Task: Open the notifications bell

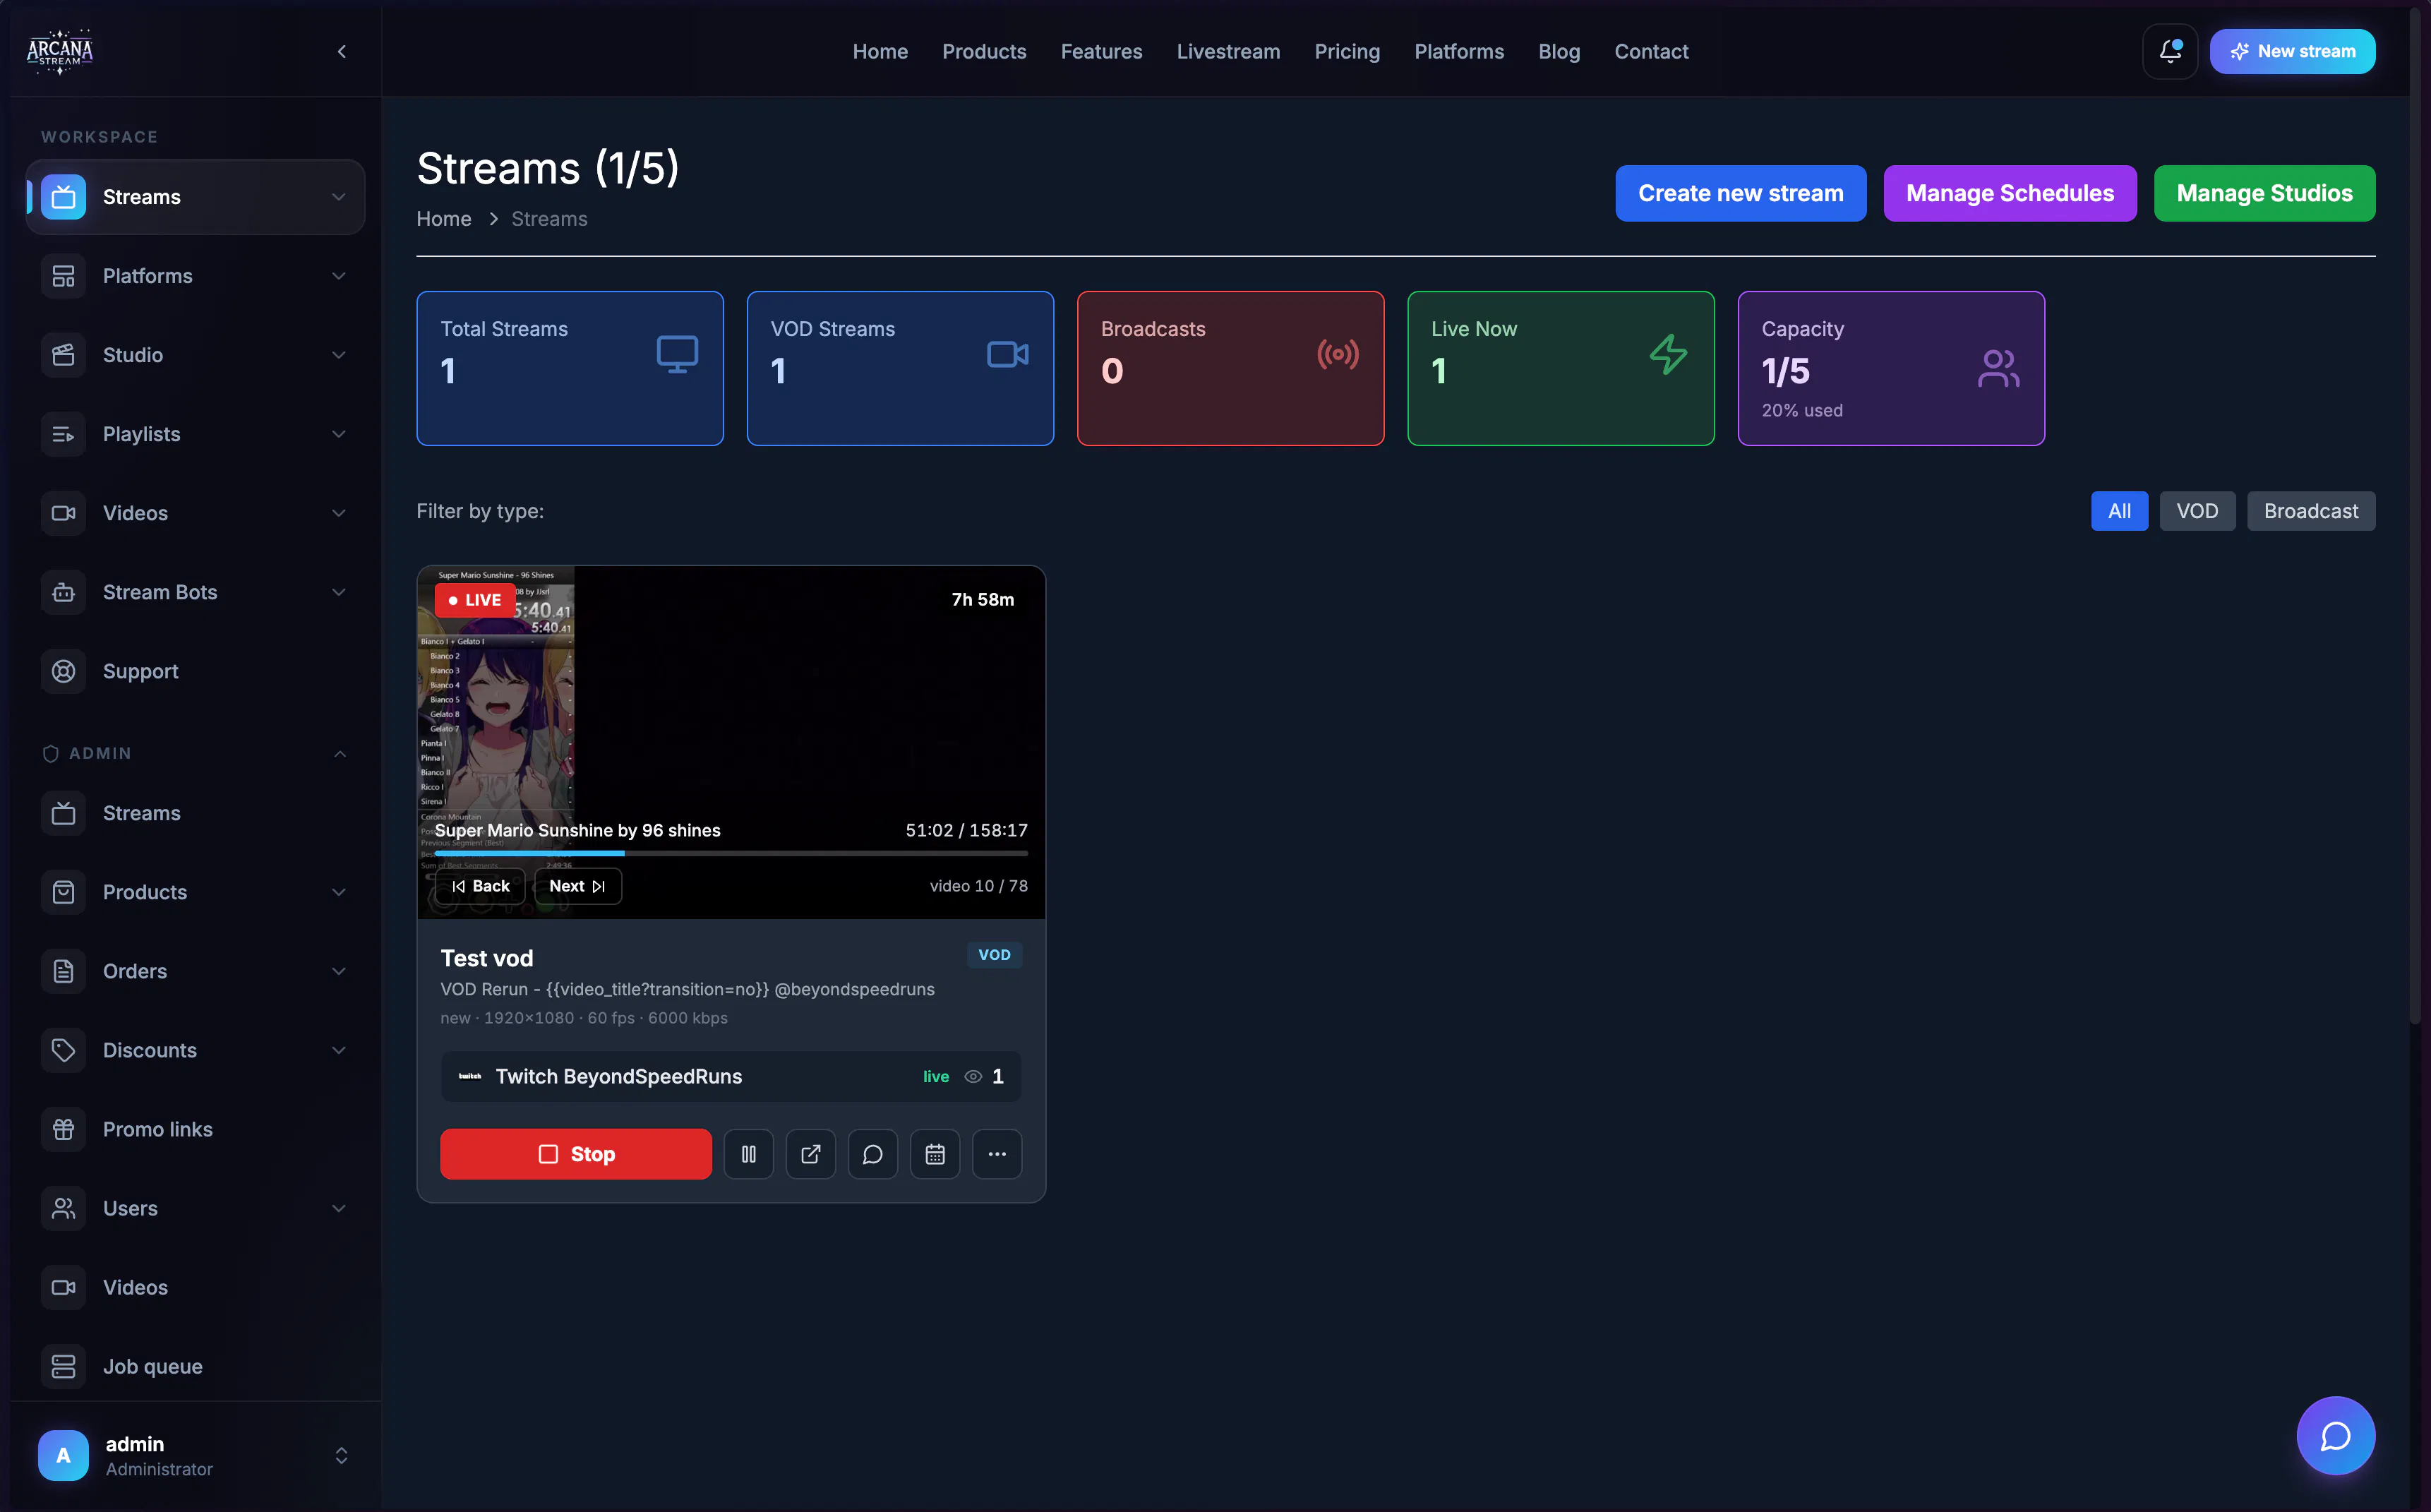Action: 2169,51
